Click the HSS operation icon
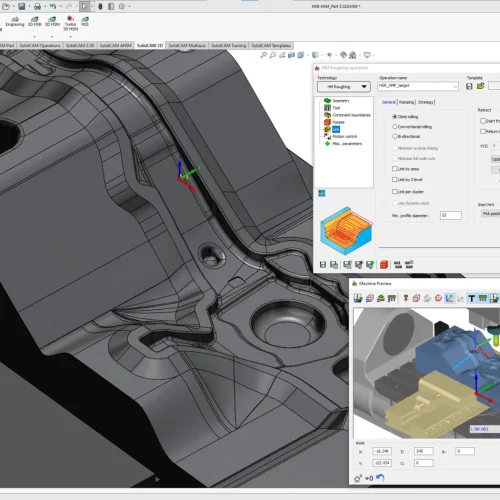The image size is (500, 500). [85, 22]
